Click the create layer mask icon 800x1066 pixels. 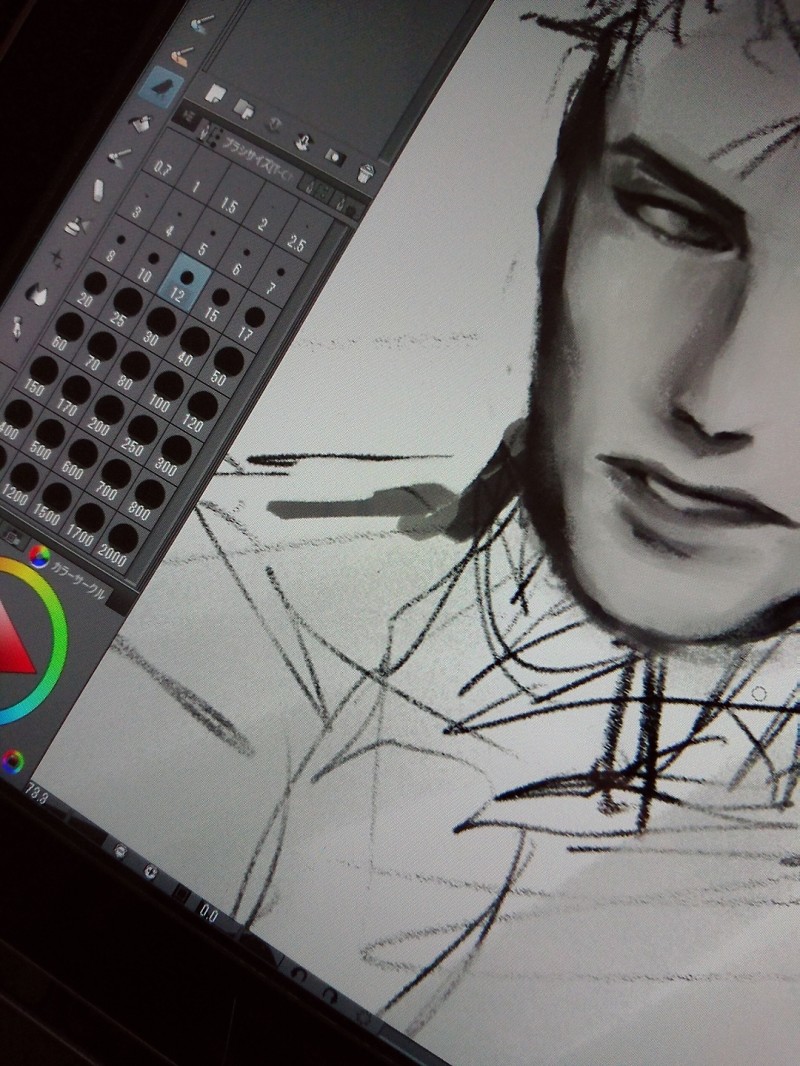[334, 157]
